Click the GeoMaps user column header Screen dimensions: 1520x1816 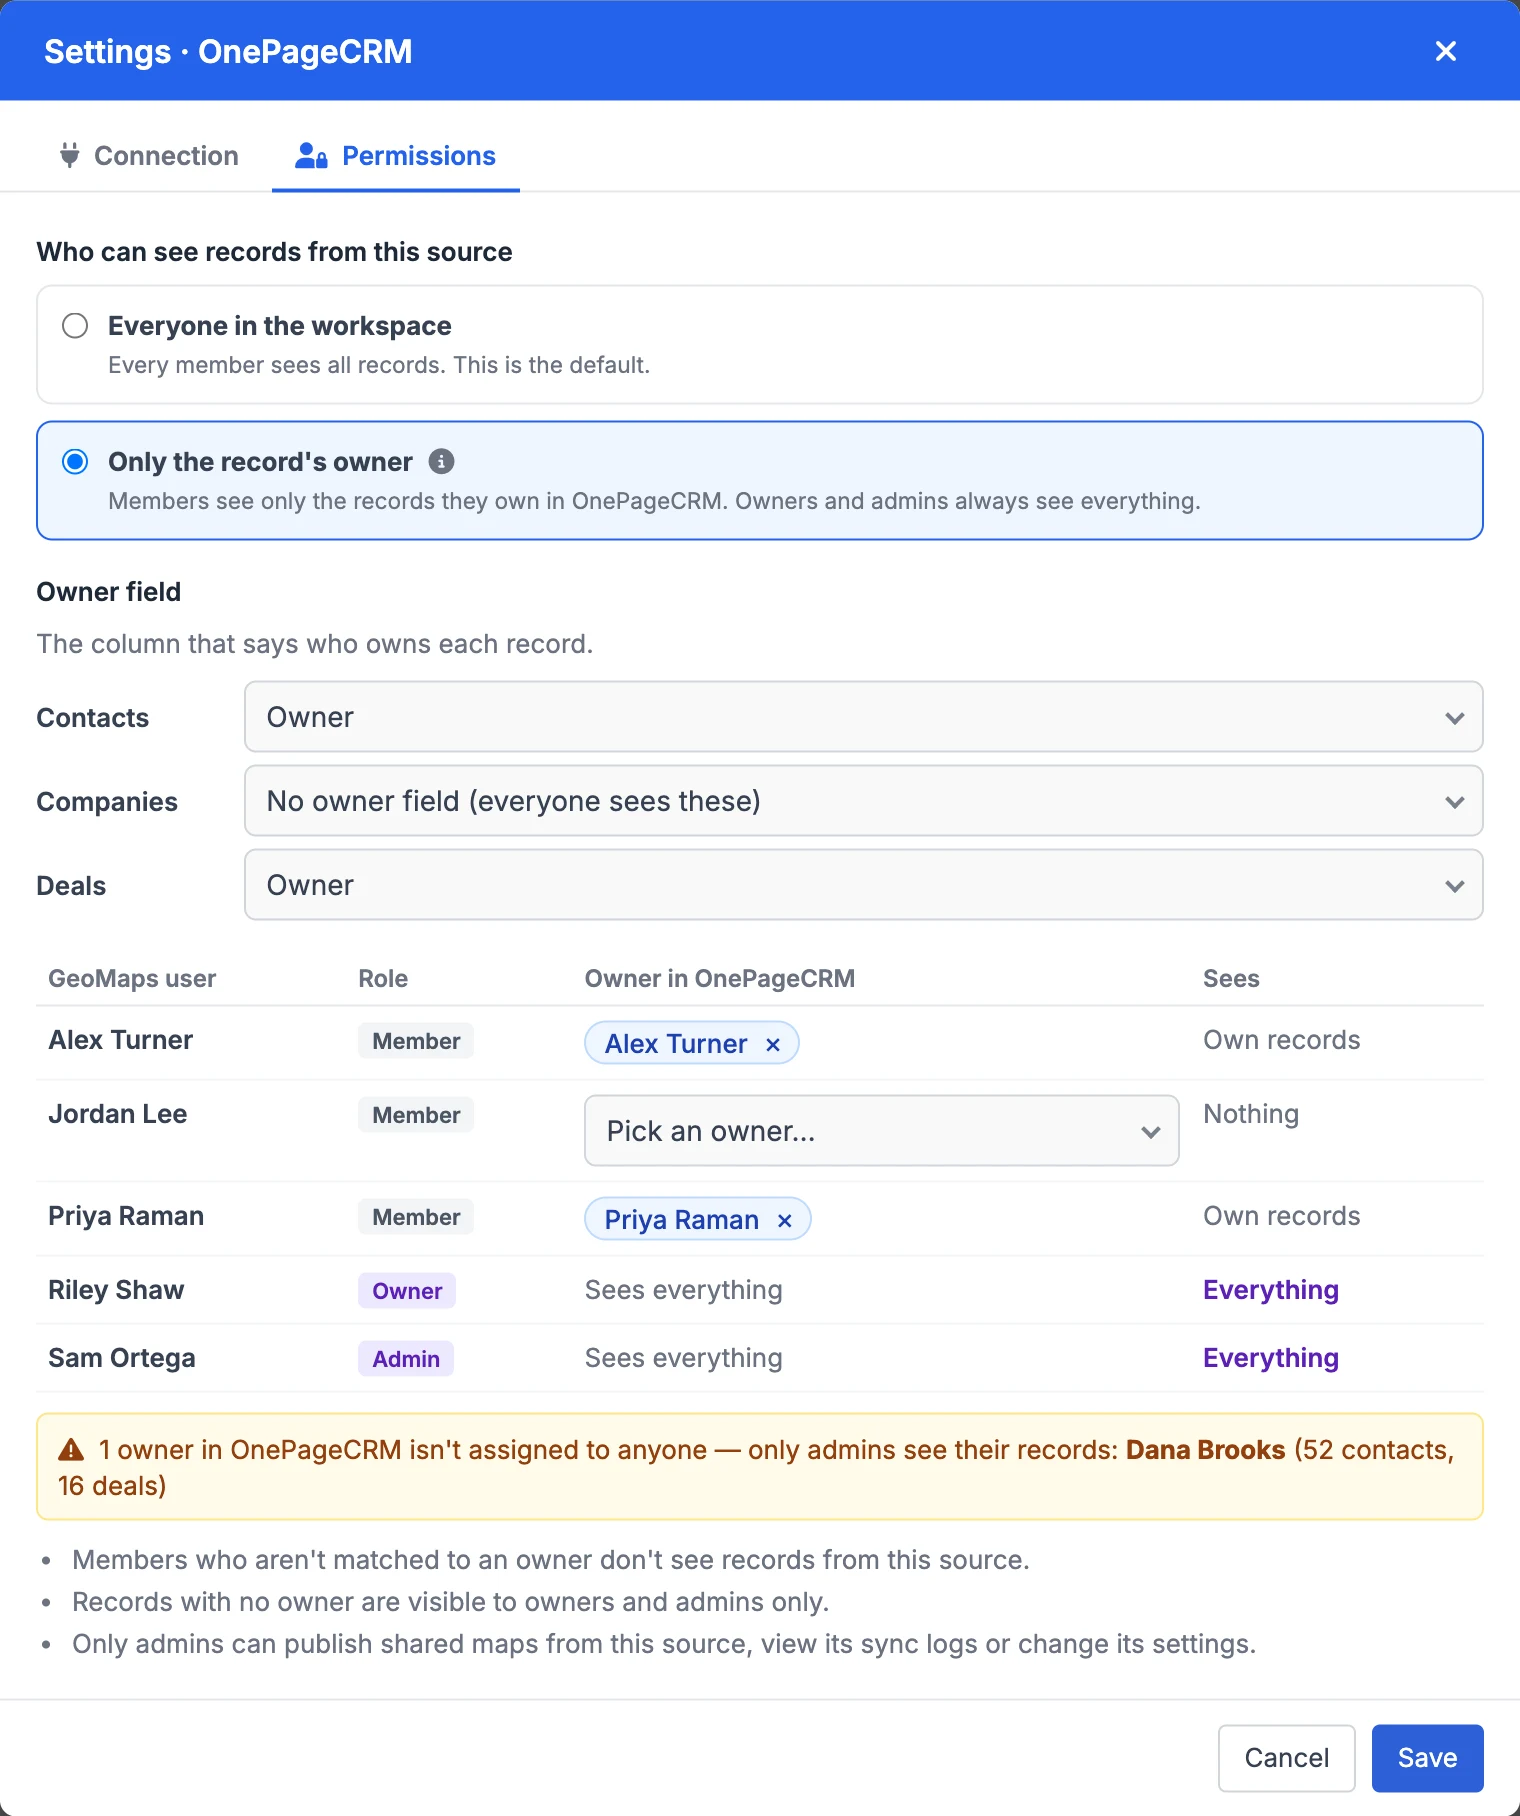[x=132, y=978]
